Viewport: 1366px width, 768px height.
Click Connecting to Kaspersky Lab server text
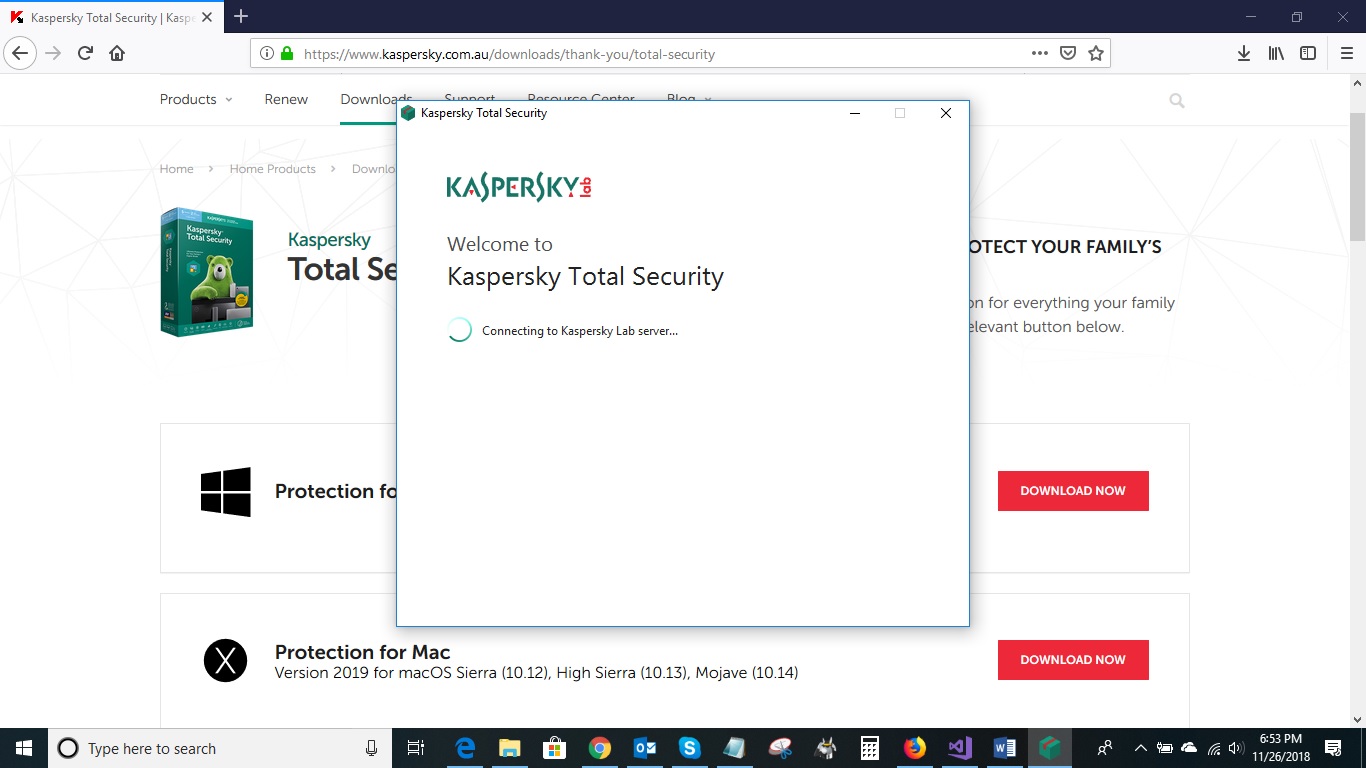pyautogui.click(x=580, y=331)
